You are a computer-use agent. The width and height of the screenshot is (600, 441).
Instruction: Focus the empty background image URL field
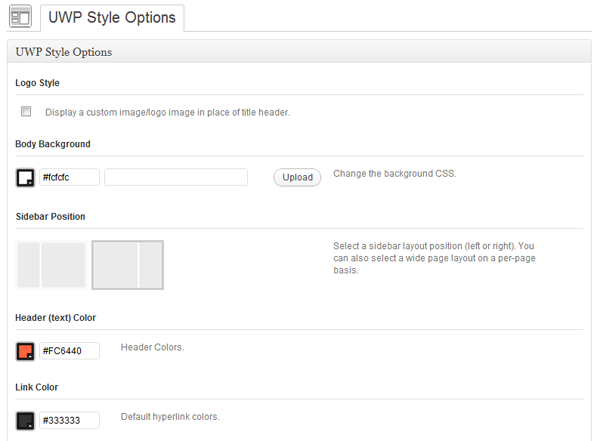[176, 177]
